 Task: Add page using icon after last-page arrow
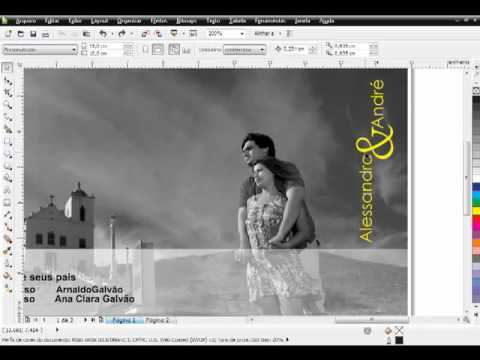(x=101, y=320)
